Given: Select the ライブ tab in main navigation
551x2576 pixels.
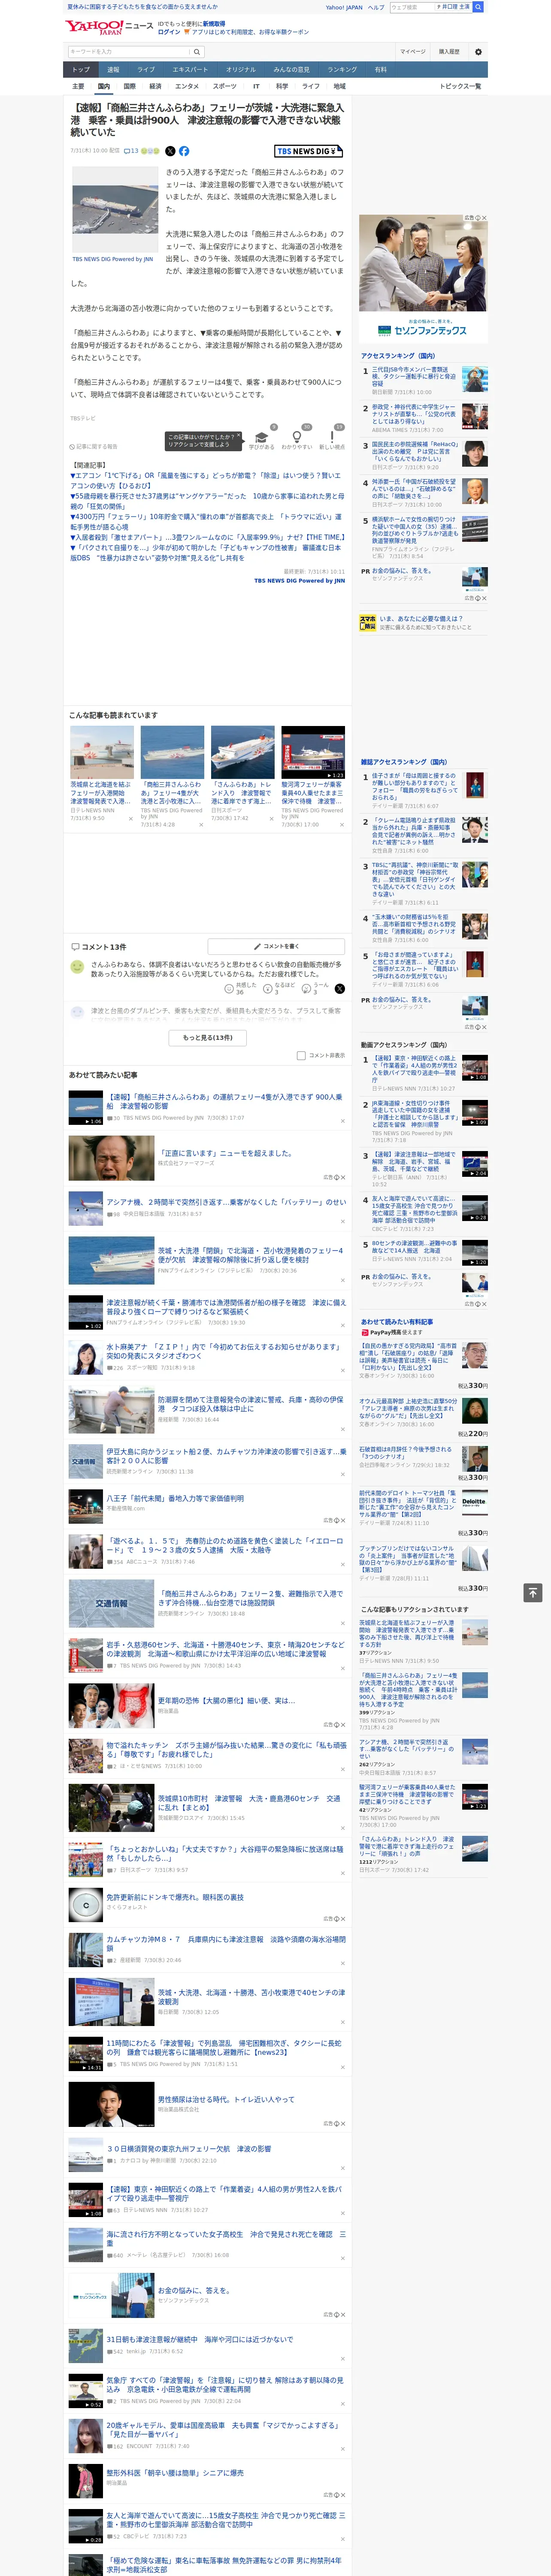Looking at the screenshot, I should pyautogui.click(x=146, y=70).
